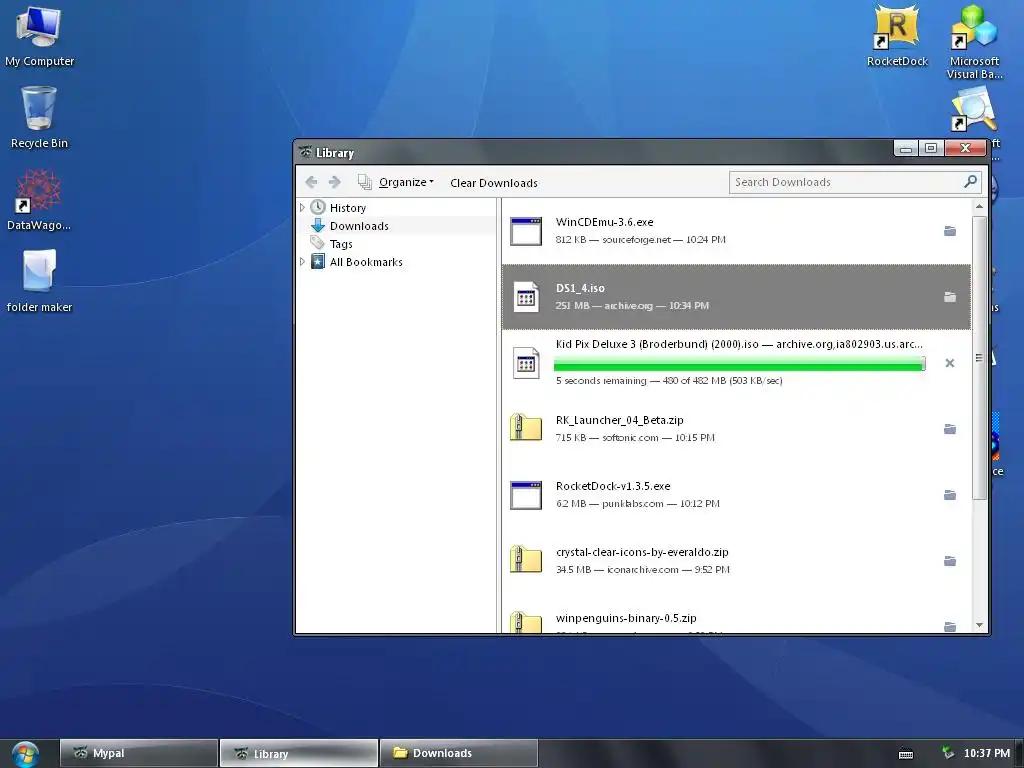Select crystal-clear-icons-by-everaldo.zip file name
This screenshot has height=768, width=1024.
tap(642, 552)
